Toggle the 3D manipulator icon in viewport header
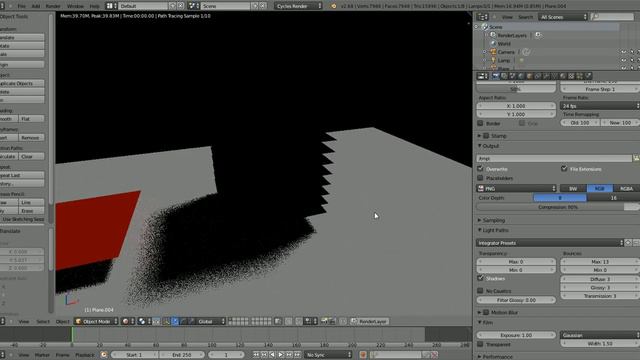 click(167, 322)
